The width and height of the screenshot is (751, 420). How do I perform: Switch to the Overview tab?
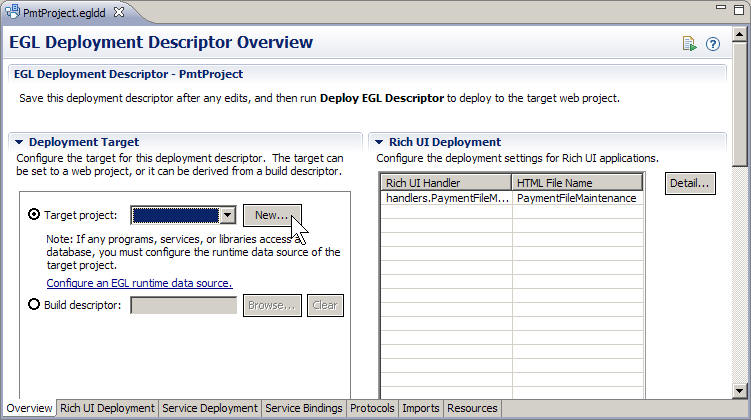click(x=29, y=409)
